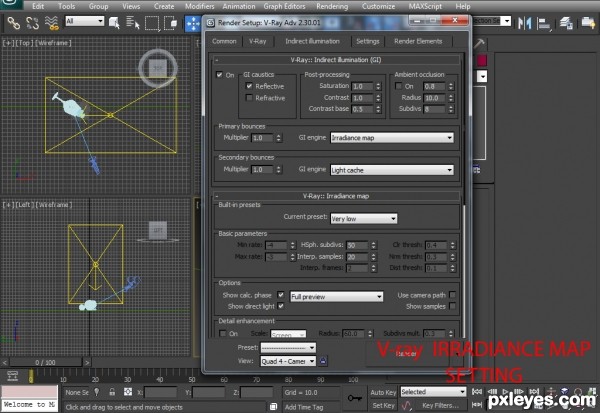Click Go to Start playback button
Viewport: 600px width, 413px height.
click(x=477, y=392)
